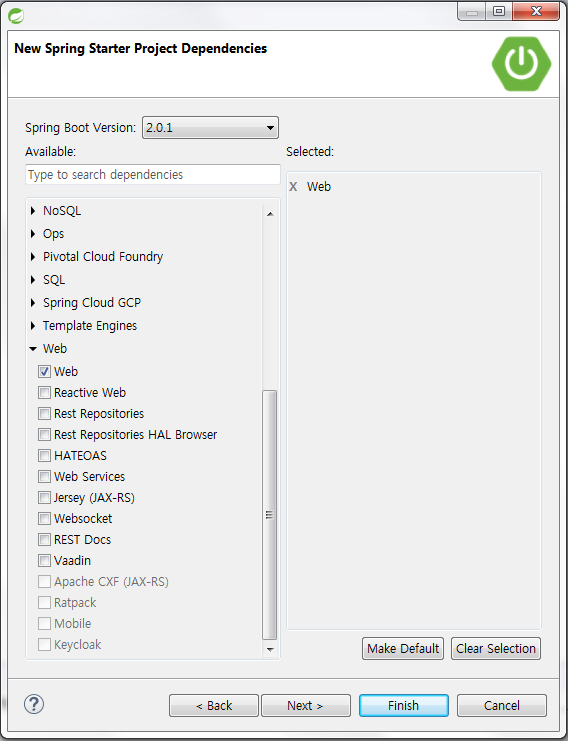
Task: Click the Clear Selection button
Action: click(496, 648)
